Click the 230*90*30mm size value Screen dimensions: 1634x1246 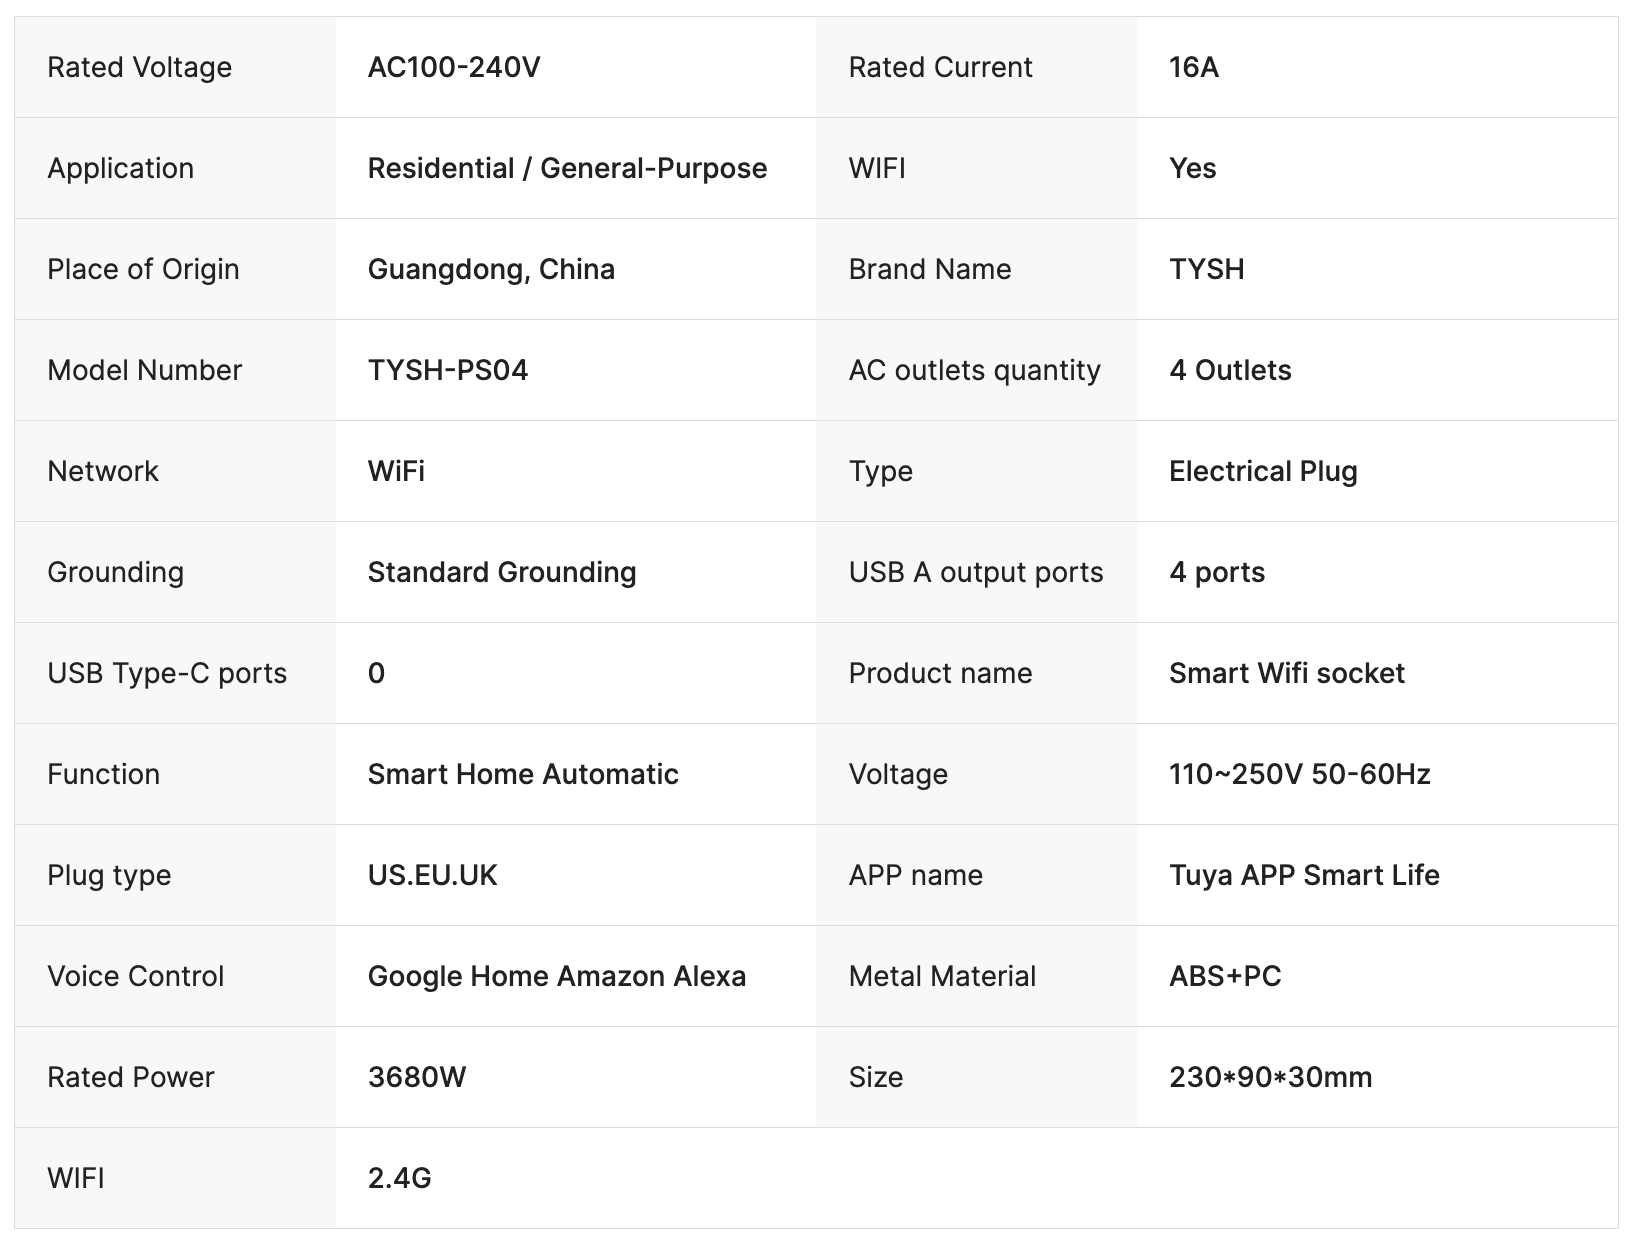click(1271, 1077)
